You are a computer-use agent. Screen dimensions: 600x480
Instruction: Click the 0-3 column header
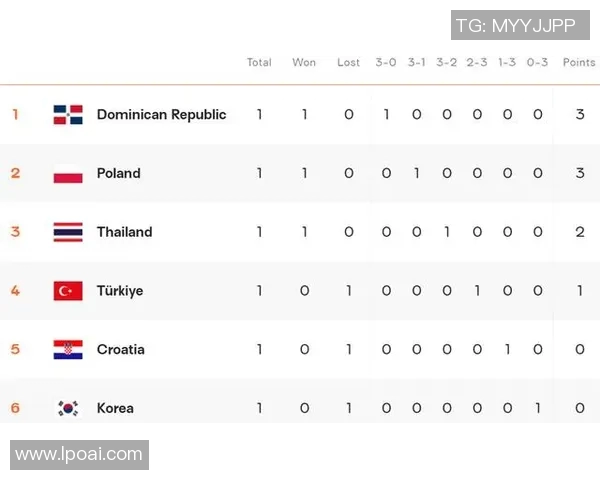(537, 62)
